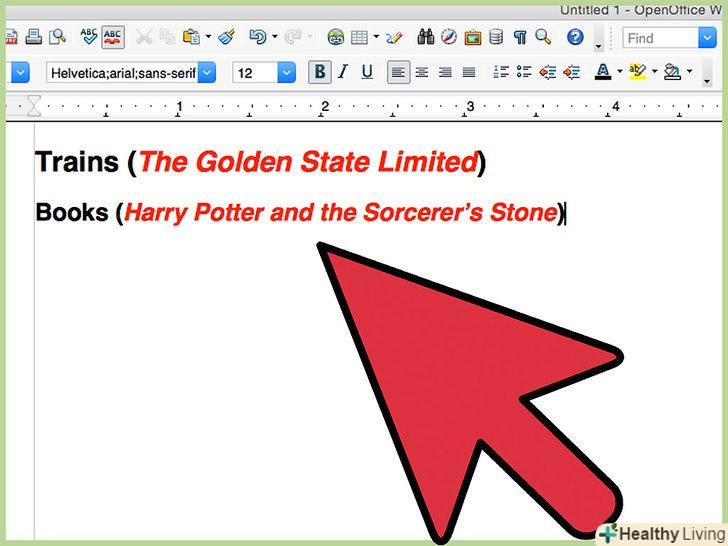The width and height of the screenshot is (728, 546).
Task: Toggle Bold formatting button
Action: [x=320, y=72]
